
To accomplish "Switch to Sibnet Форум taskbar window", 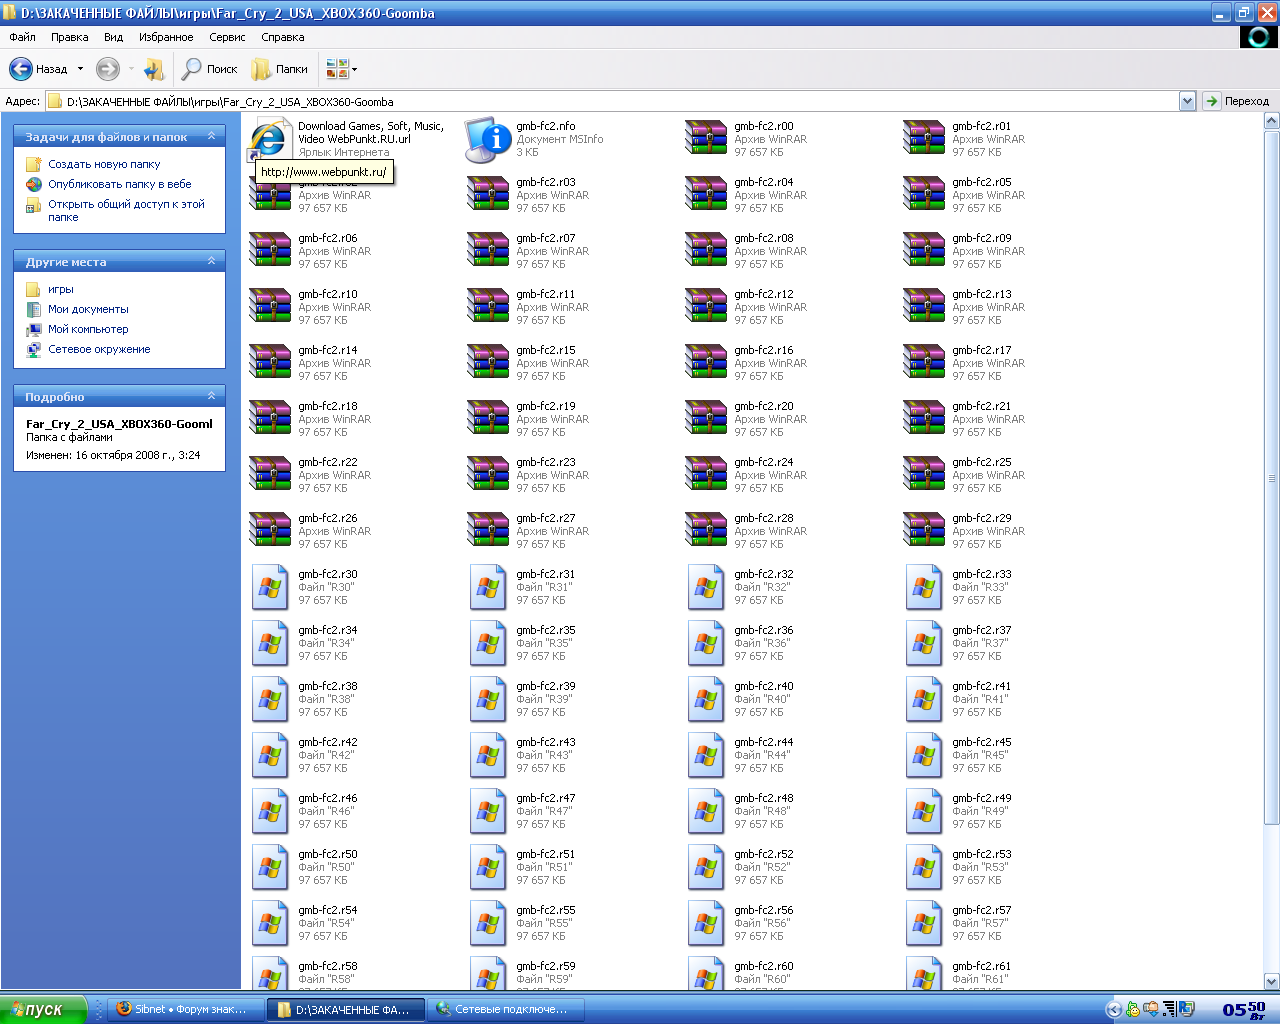I will (x=186, y=1009).
